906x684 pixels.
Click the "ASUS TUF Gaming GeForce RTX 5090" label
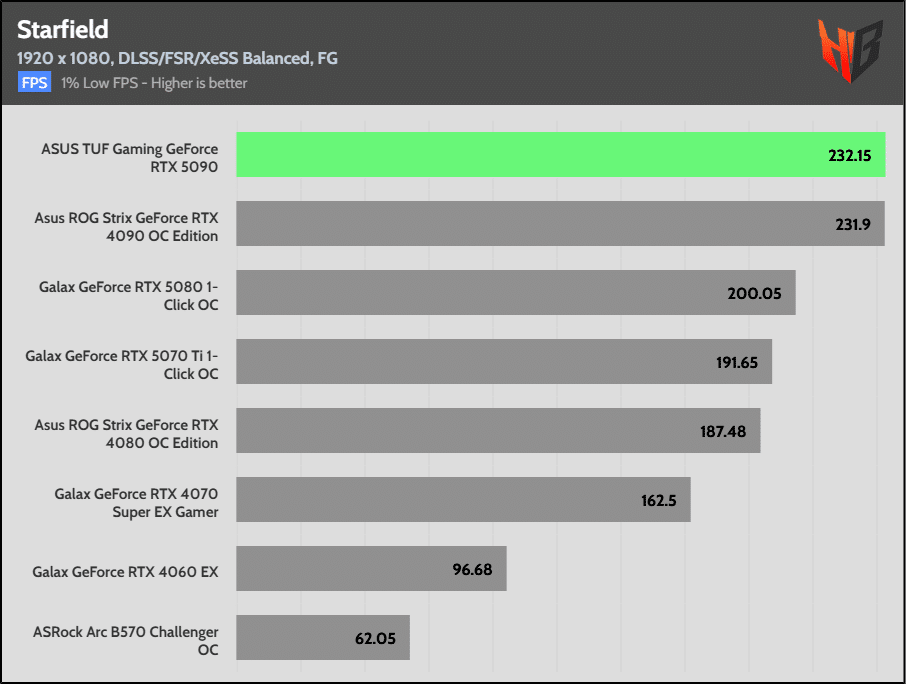pos(130,158)
